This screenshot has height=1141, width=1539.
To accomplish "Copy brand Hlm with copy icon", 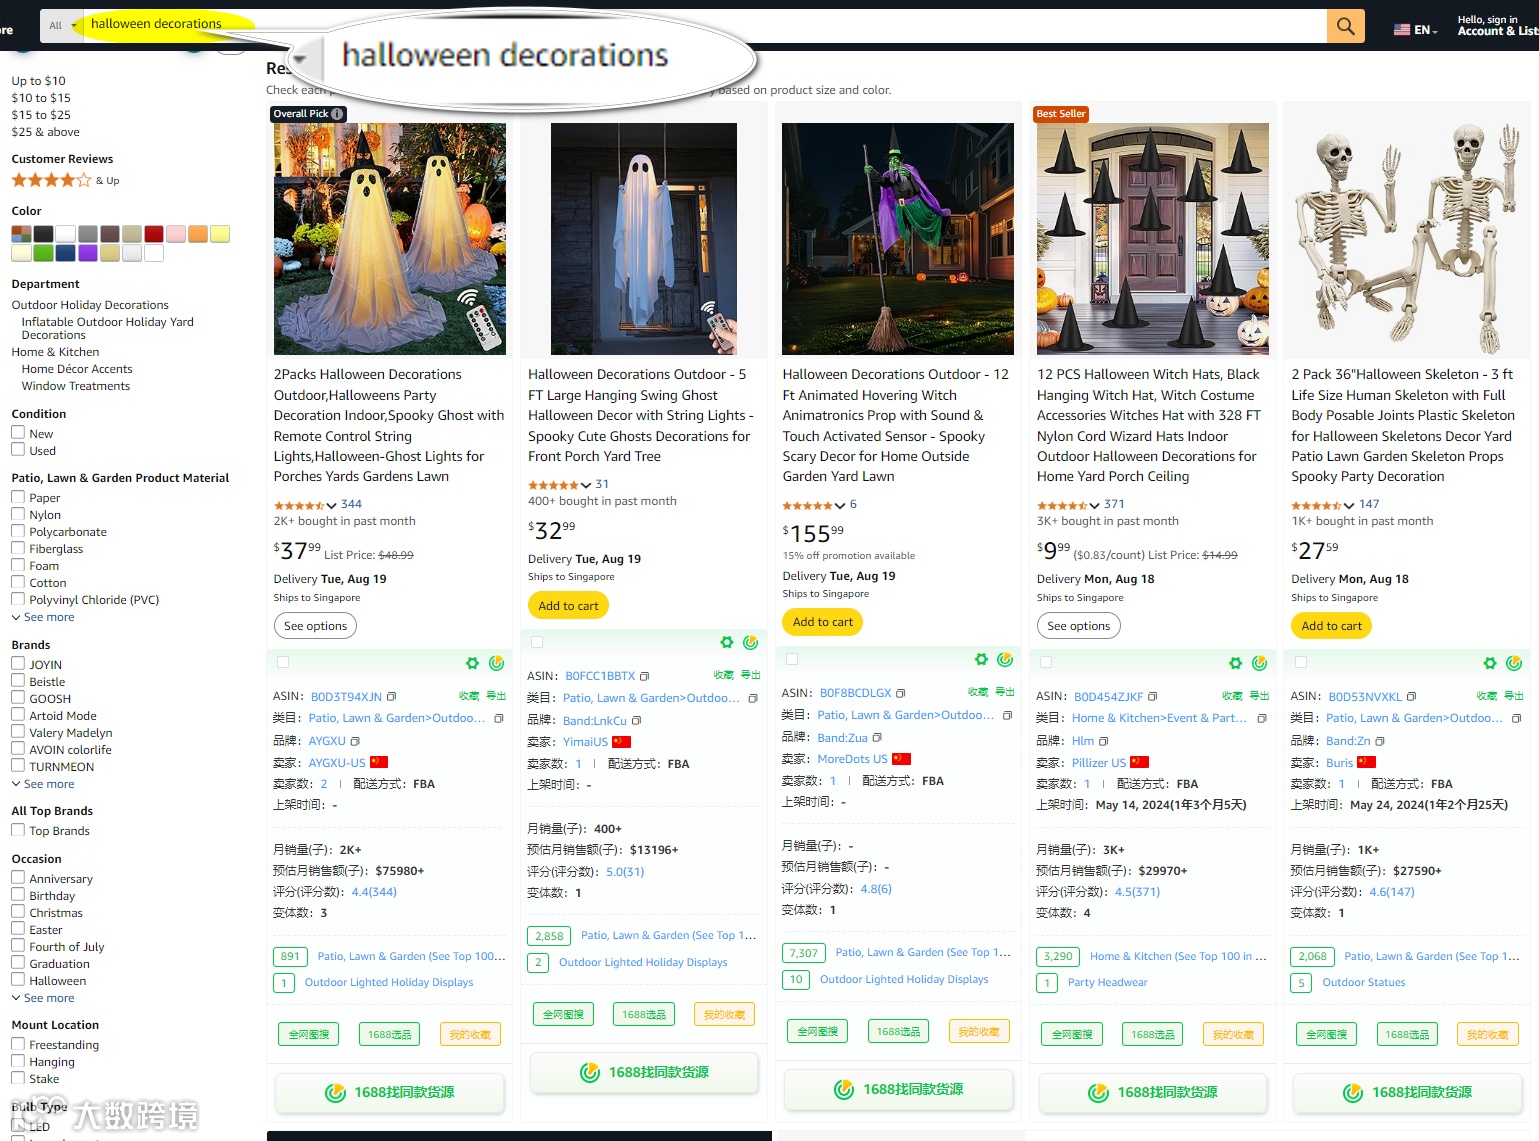I will click(x=1103, y=741).
